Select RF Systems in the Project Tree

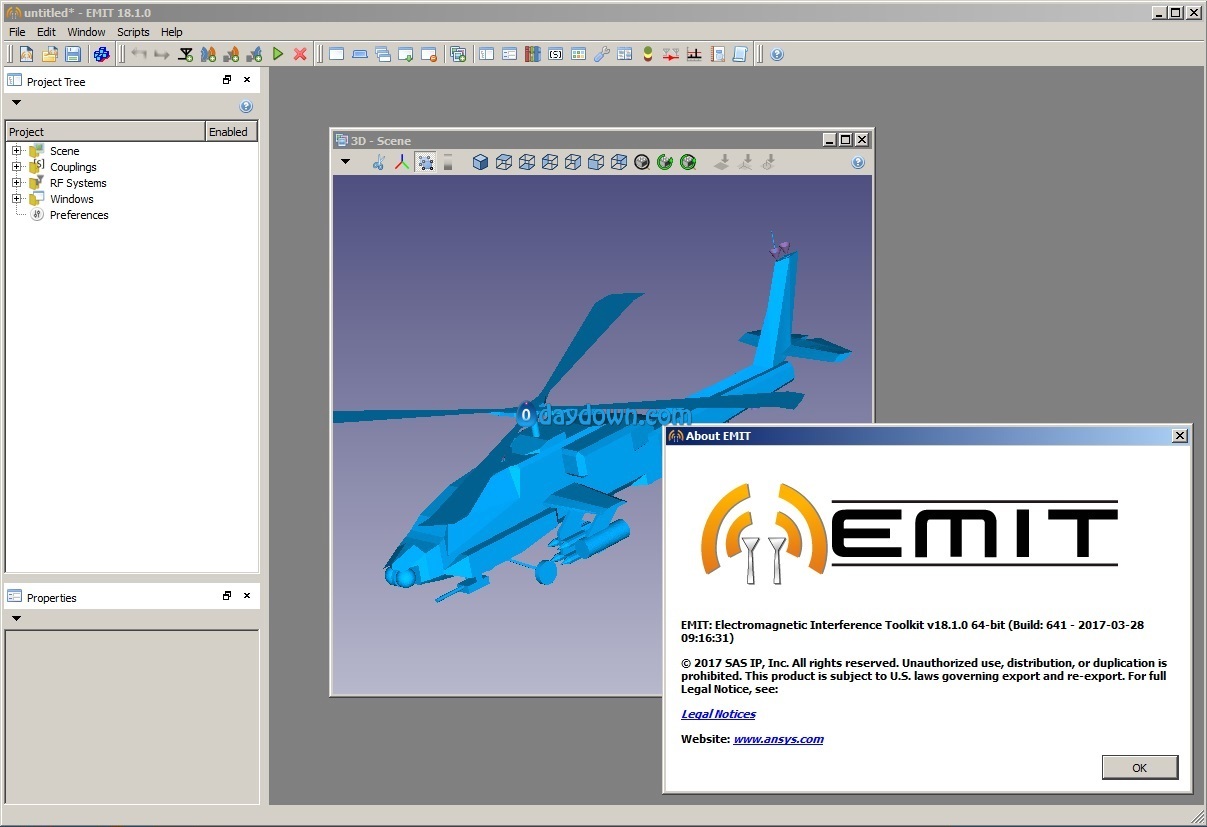78,183
